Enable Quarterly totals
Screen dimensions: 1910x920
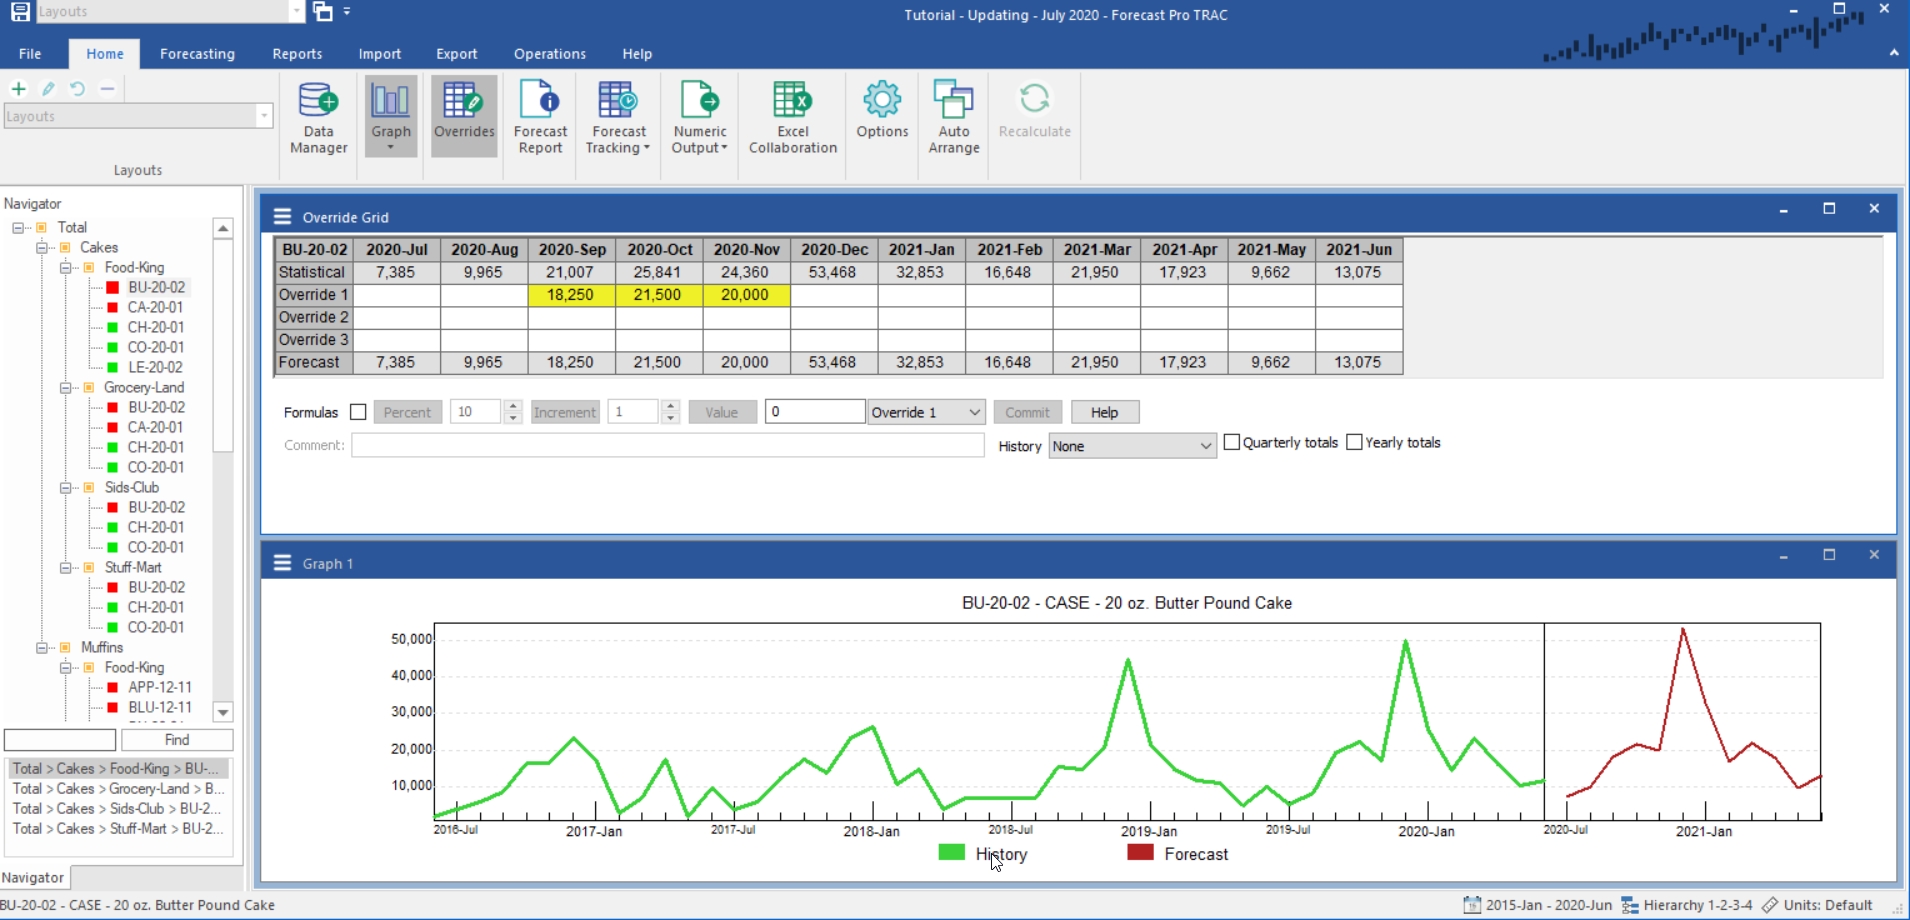(1232, 442)
